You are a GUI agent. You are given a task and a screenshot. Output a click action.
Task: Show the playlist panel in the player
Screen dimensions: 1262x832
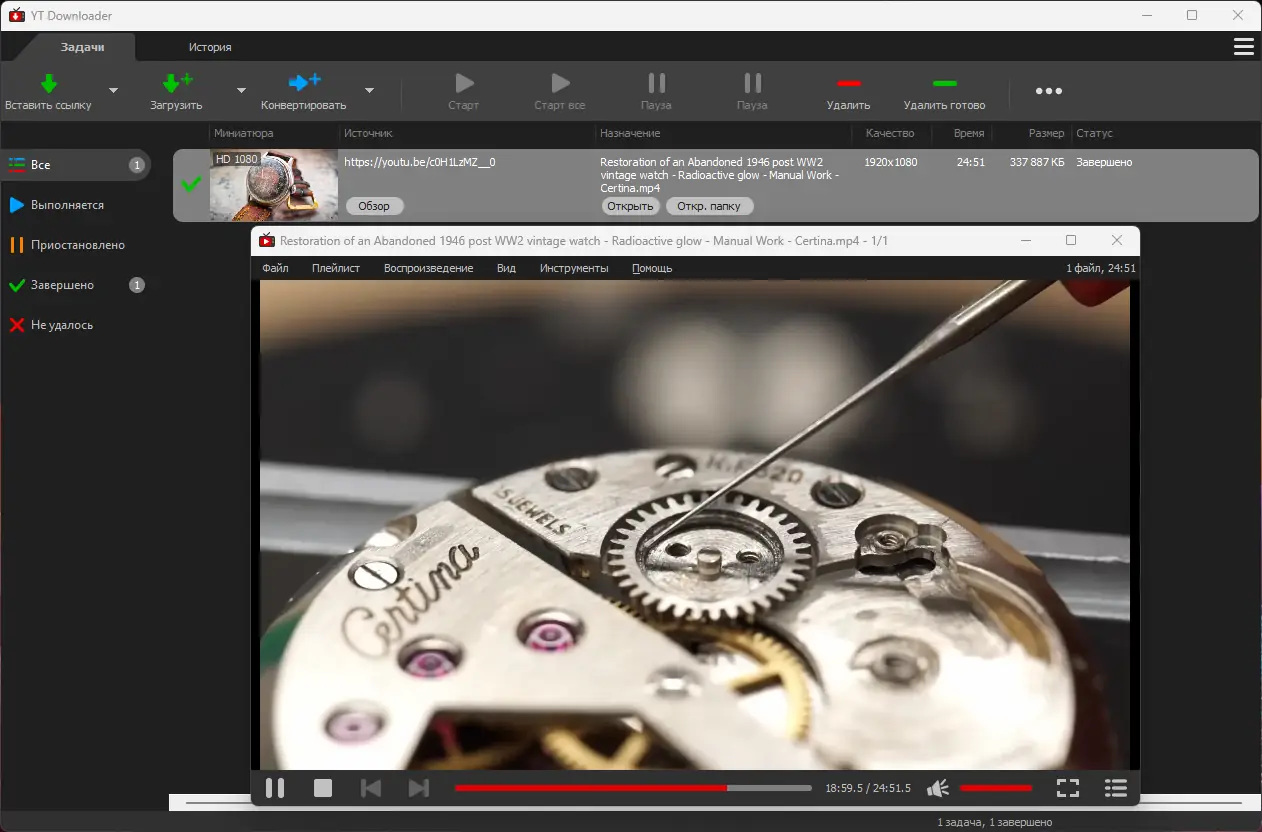[1116, 788]
